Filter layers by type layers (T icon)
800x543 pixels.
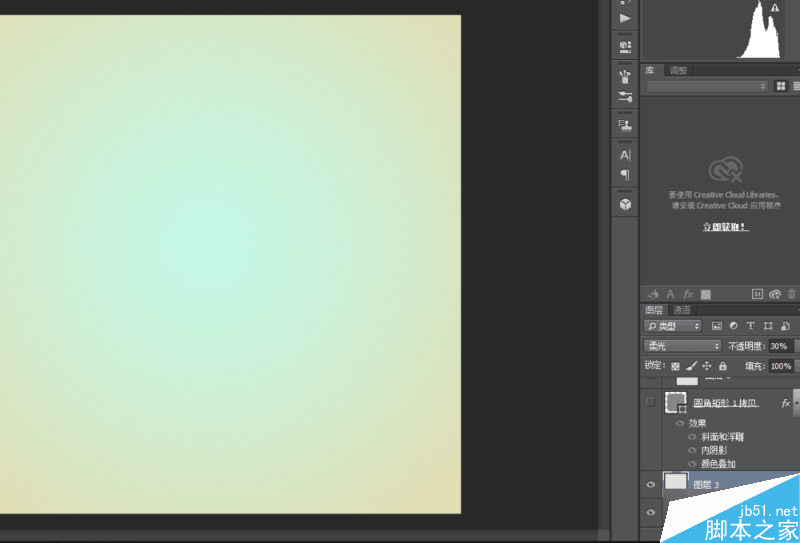[751, 326]
